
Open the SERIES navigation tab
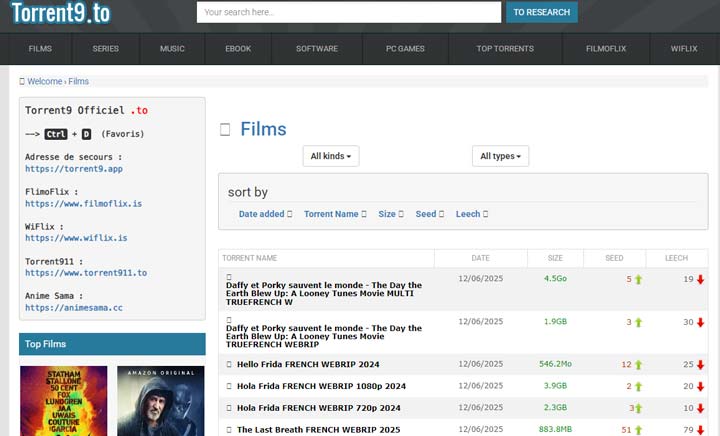click(106, 49)
